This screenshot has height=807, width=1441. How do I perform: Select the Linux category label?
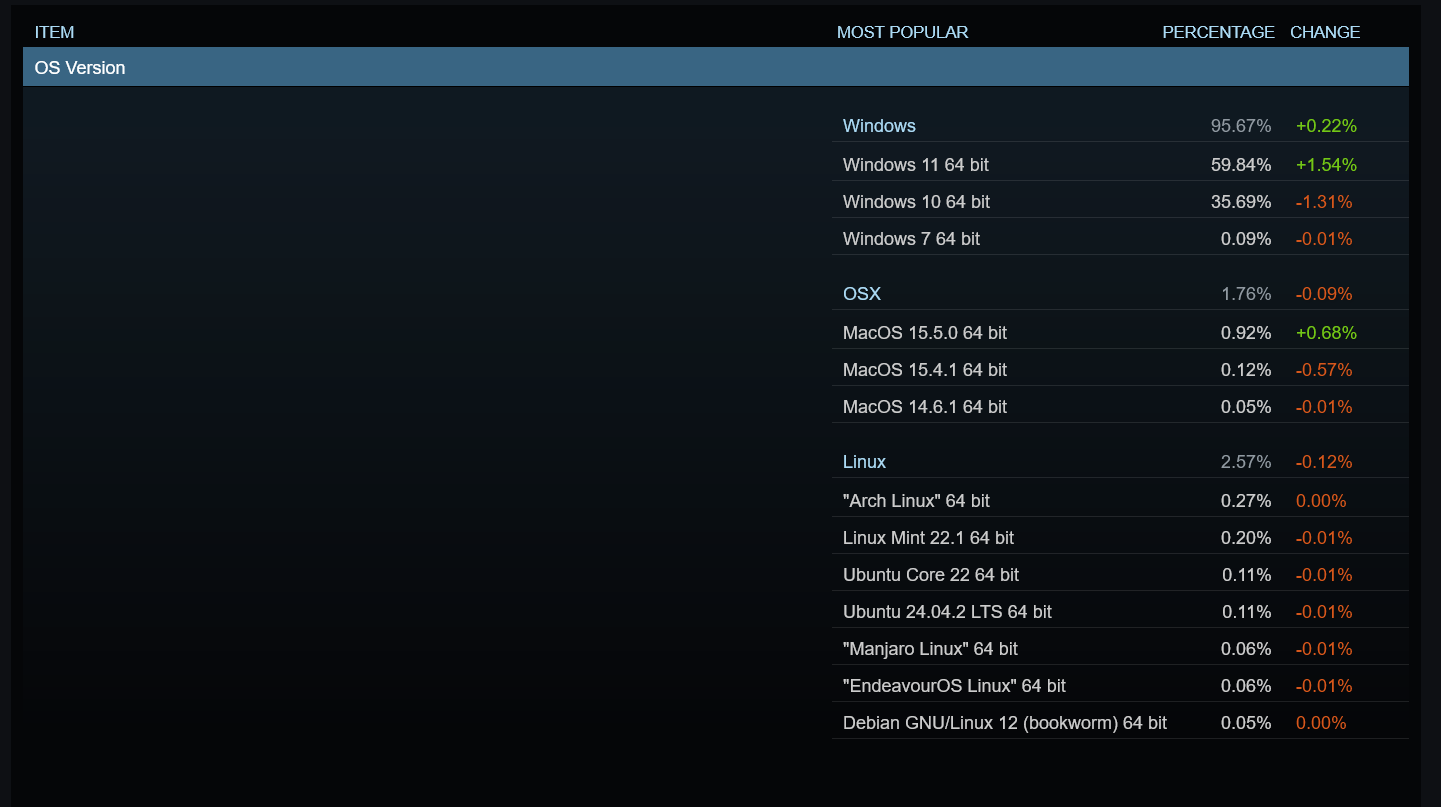click(864, 462)
